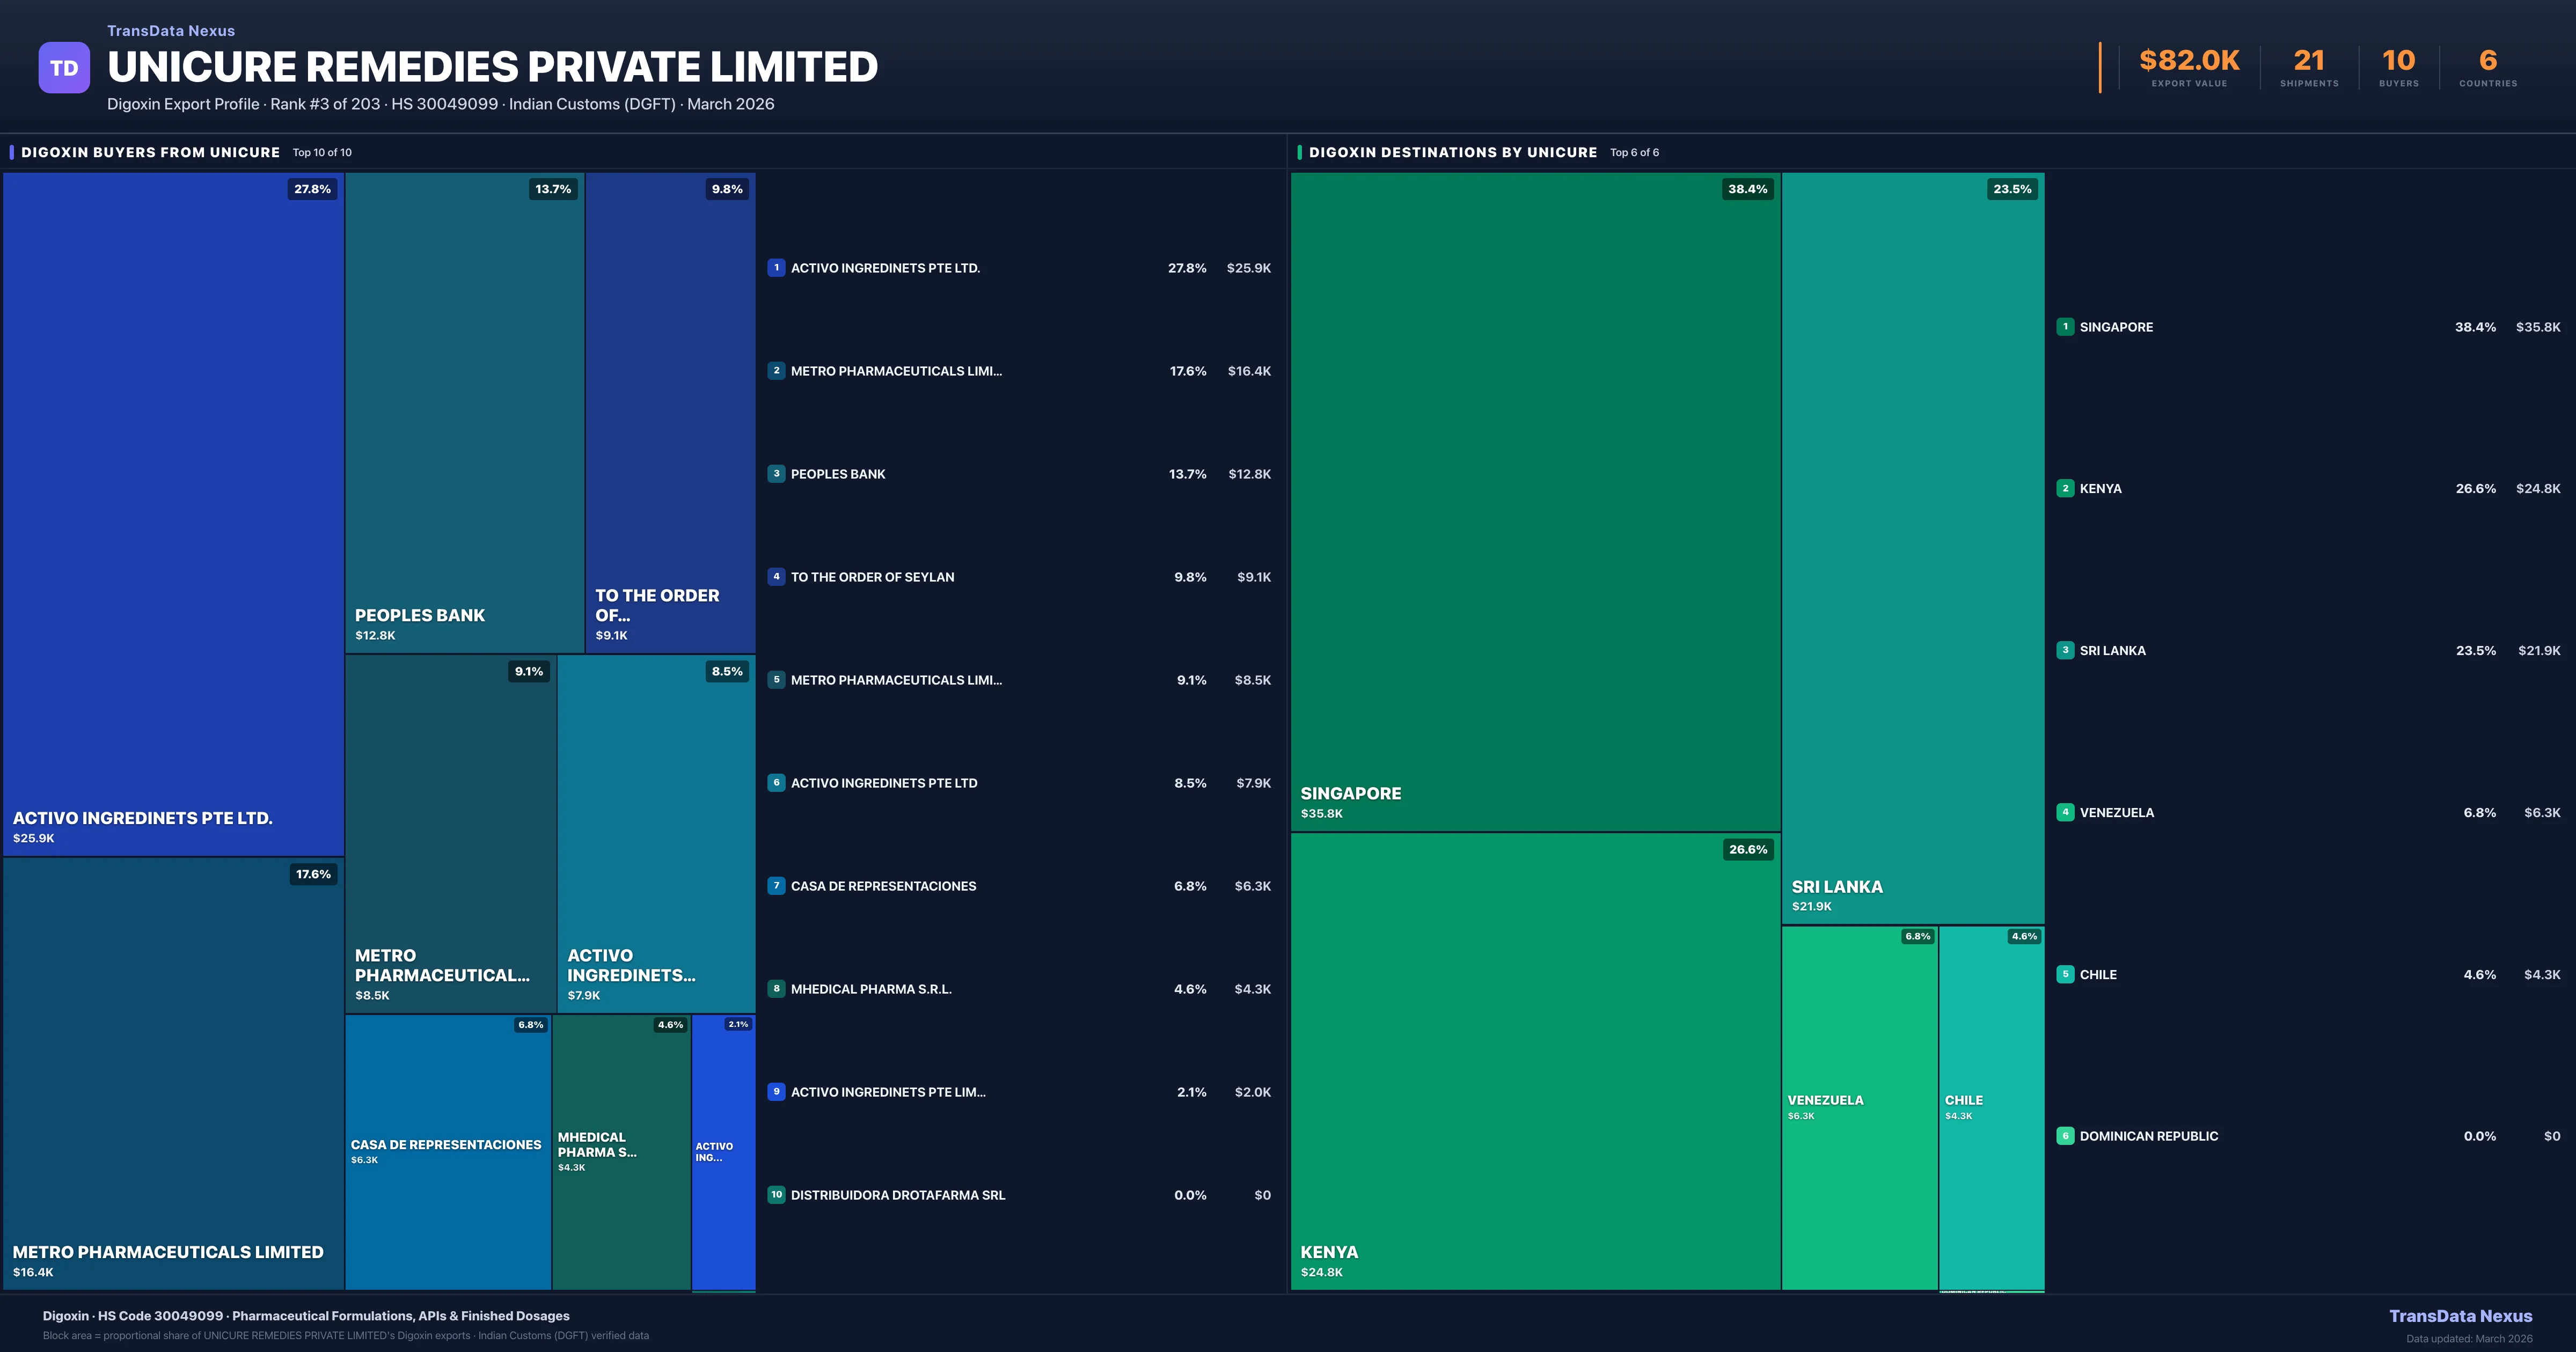2576x1352 pixels.
Task: Select the numbered badge beside ACTIVO INGREDINETS PTE LTD.
Action: pyautogui.click(x=777, y=268)
